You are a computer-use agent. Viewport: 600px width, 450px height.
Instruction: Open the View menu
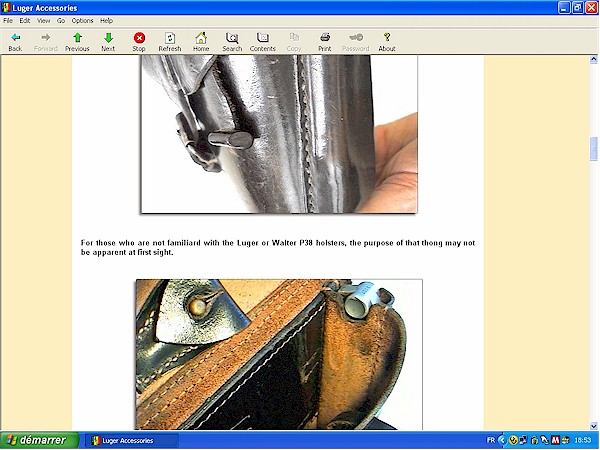click(43, 21)
